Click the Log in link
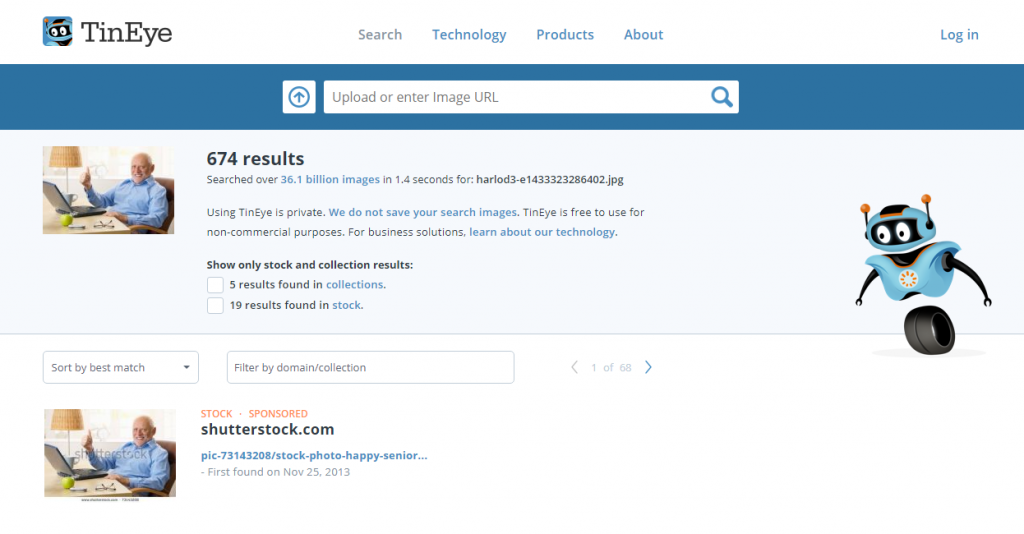This screenshot has width=1024, height=534. point(959,35)
